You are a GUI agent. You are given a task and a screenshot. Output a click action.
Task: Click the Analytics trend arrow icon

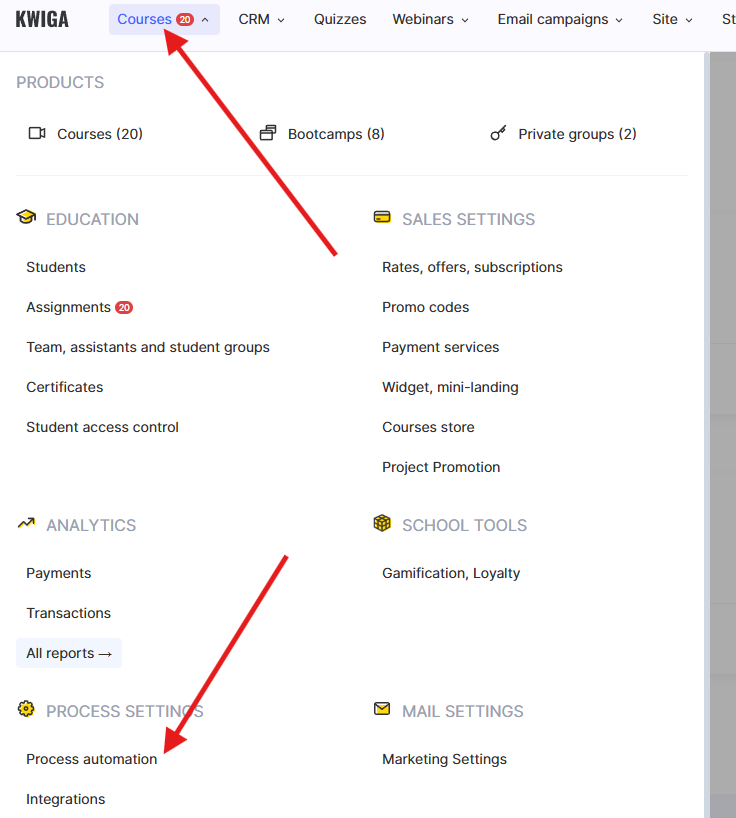click(26, 524)
